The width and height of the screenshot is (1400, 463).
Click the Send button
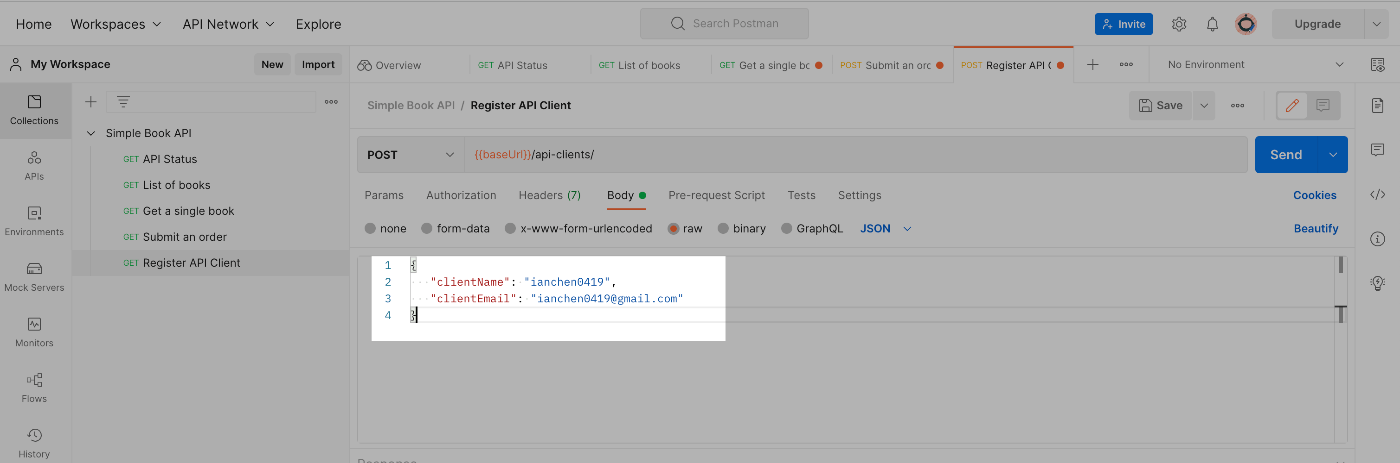click(x=1286, y=155)
